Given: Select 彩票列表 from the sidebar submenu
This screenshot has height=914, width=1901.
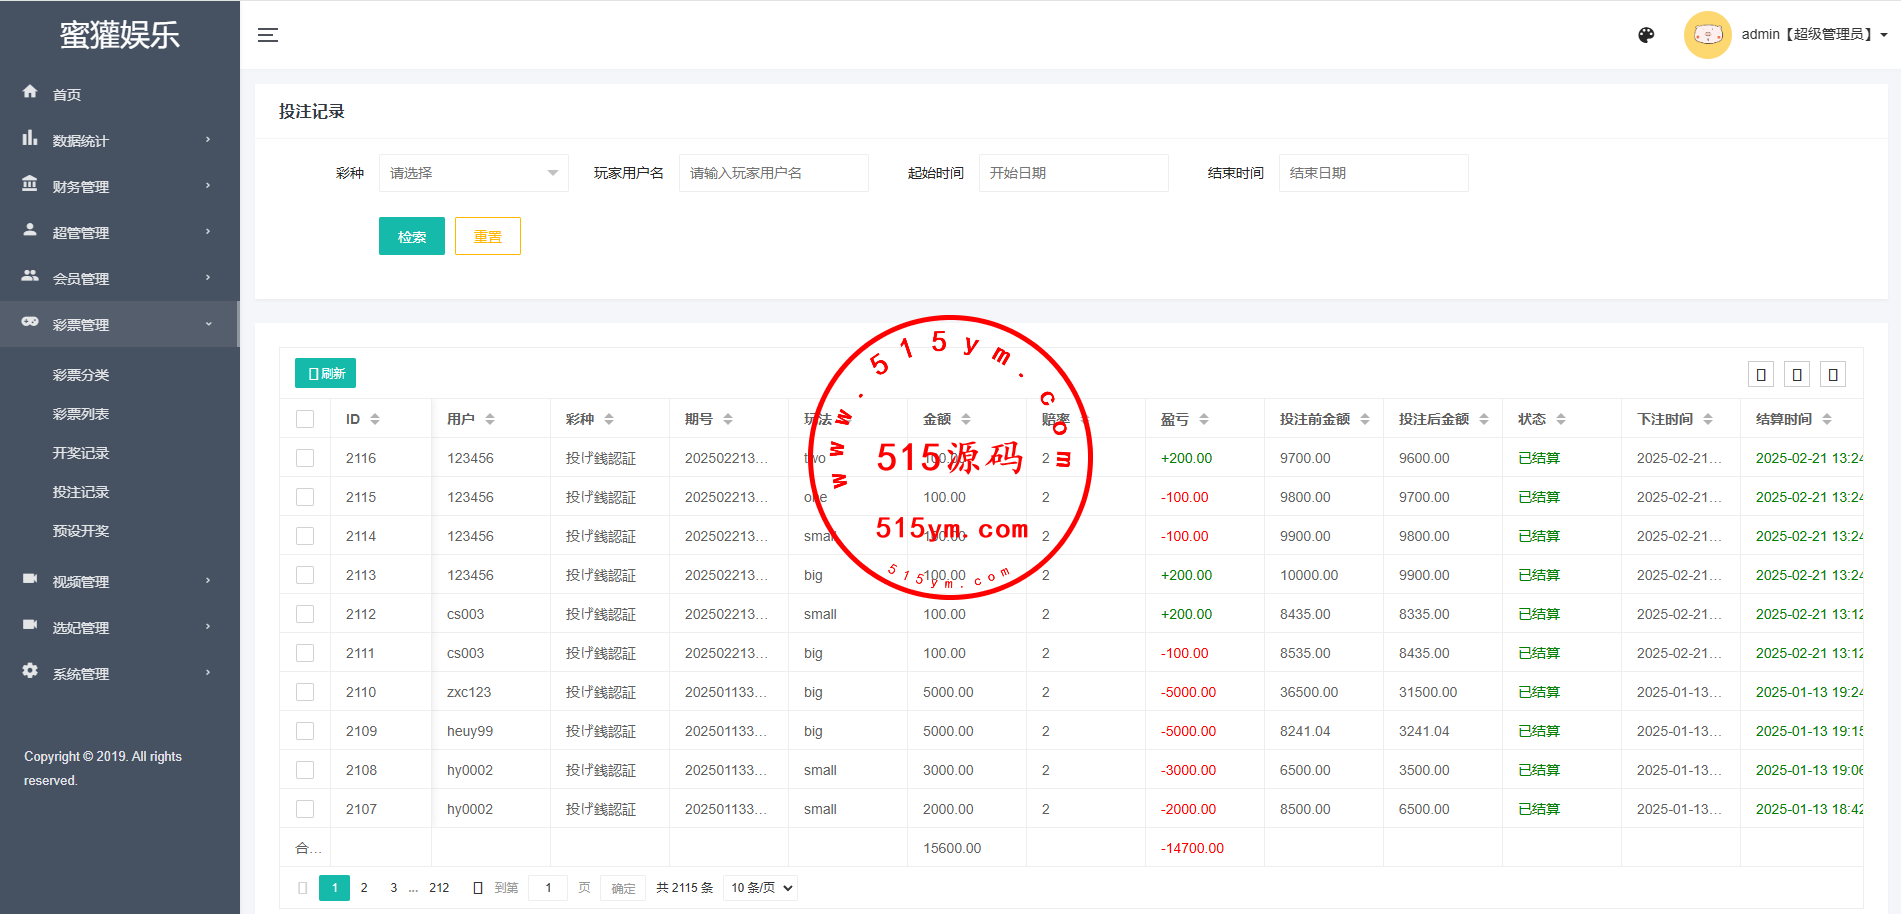Looking at the screenshot, I should [x=81, y=414].
